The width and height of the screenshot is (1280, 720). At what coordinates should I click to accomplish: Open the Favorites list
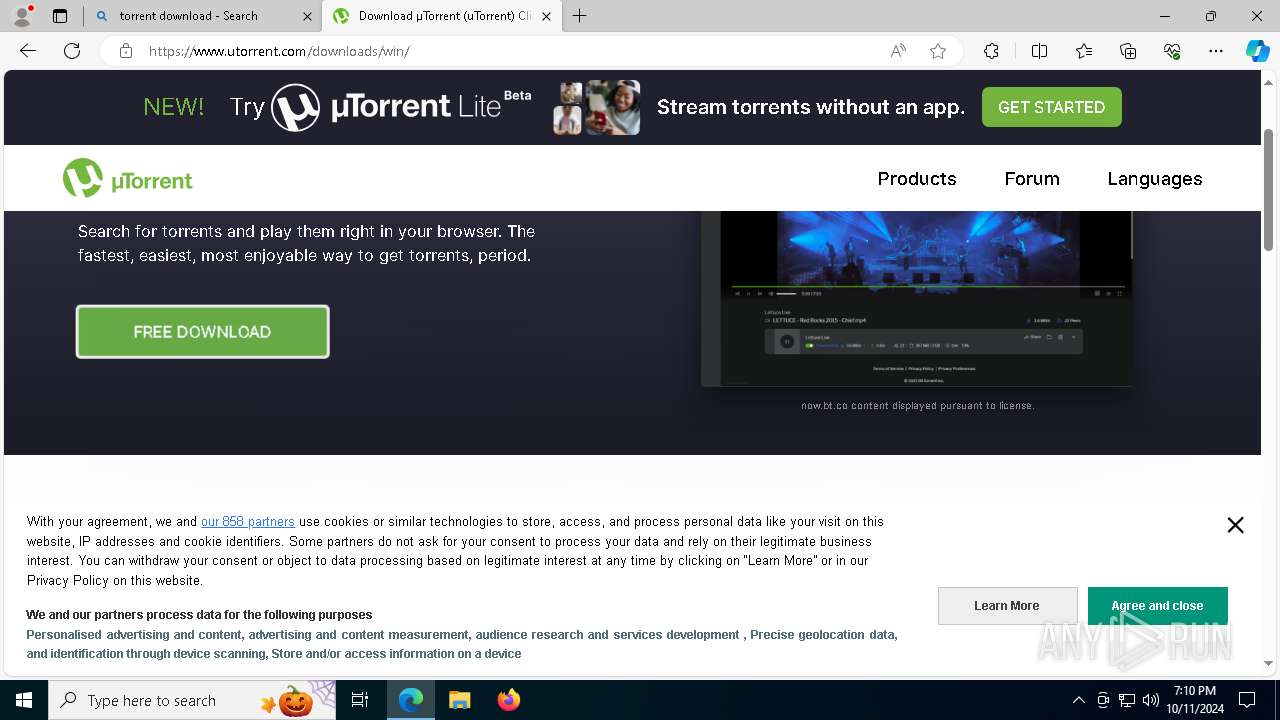tap(1084, 51)
